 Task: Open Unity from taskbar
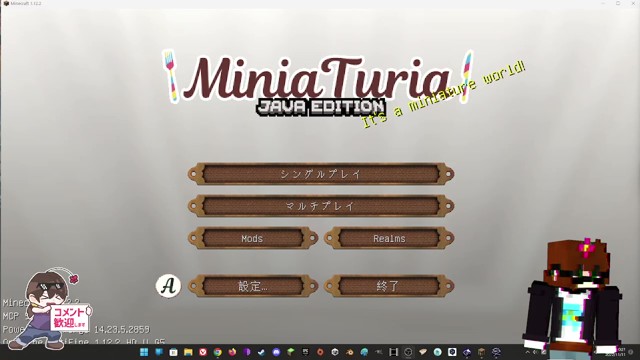pyautogui.click(x=335, y=352)
